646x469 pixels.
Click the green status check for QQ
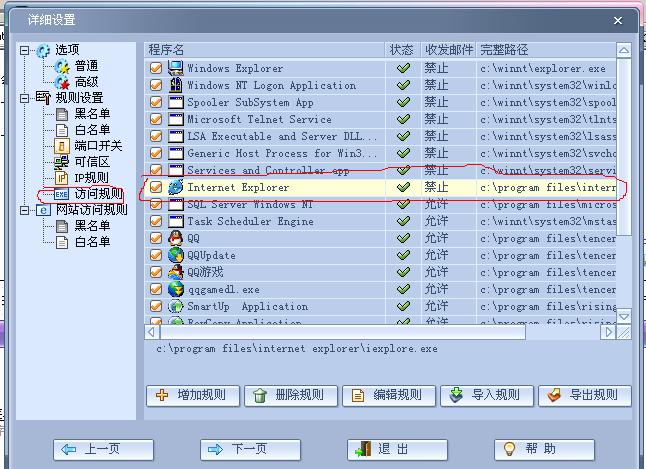(x=403, y=238)
